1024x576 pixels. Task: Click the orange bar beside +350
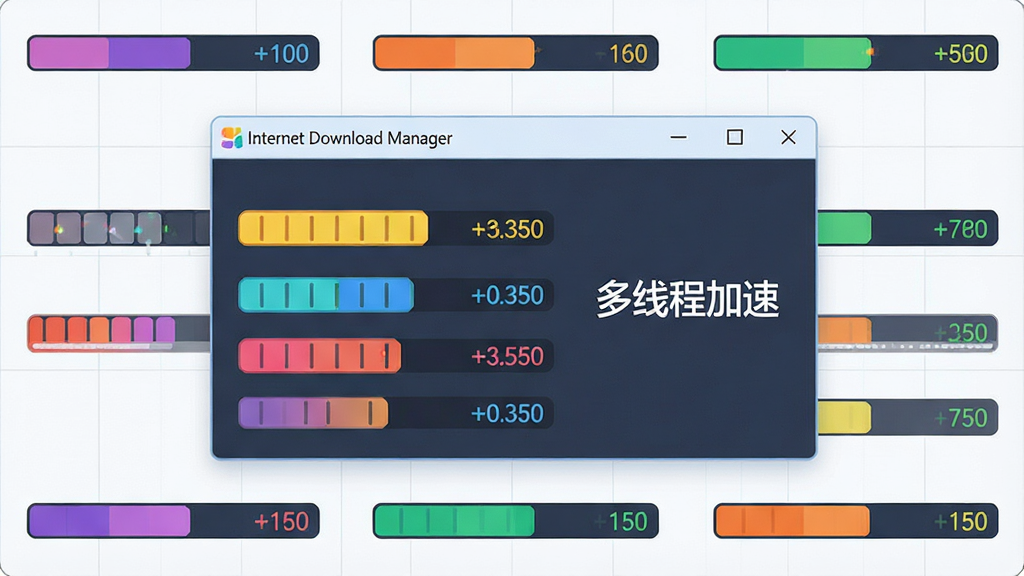click(x=844, y=331)
